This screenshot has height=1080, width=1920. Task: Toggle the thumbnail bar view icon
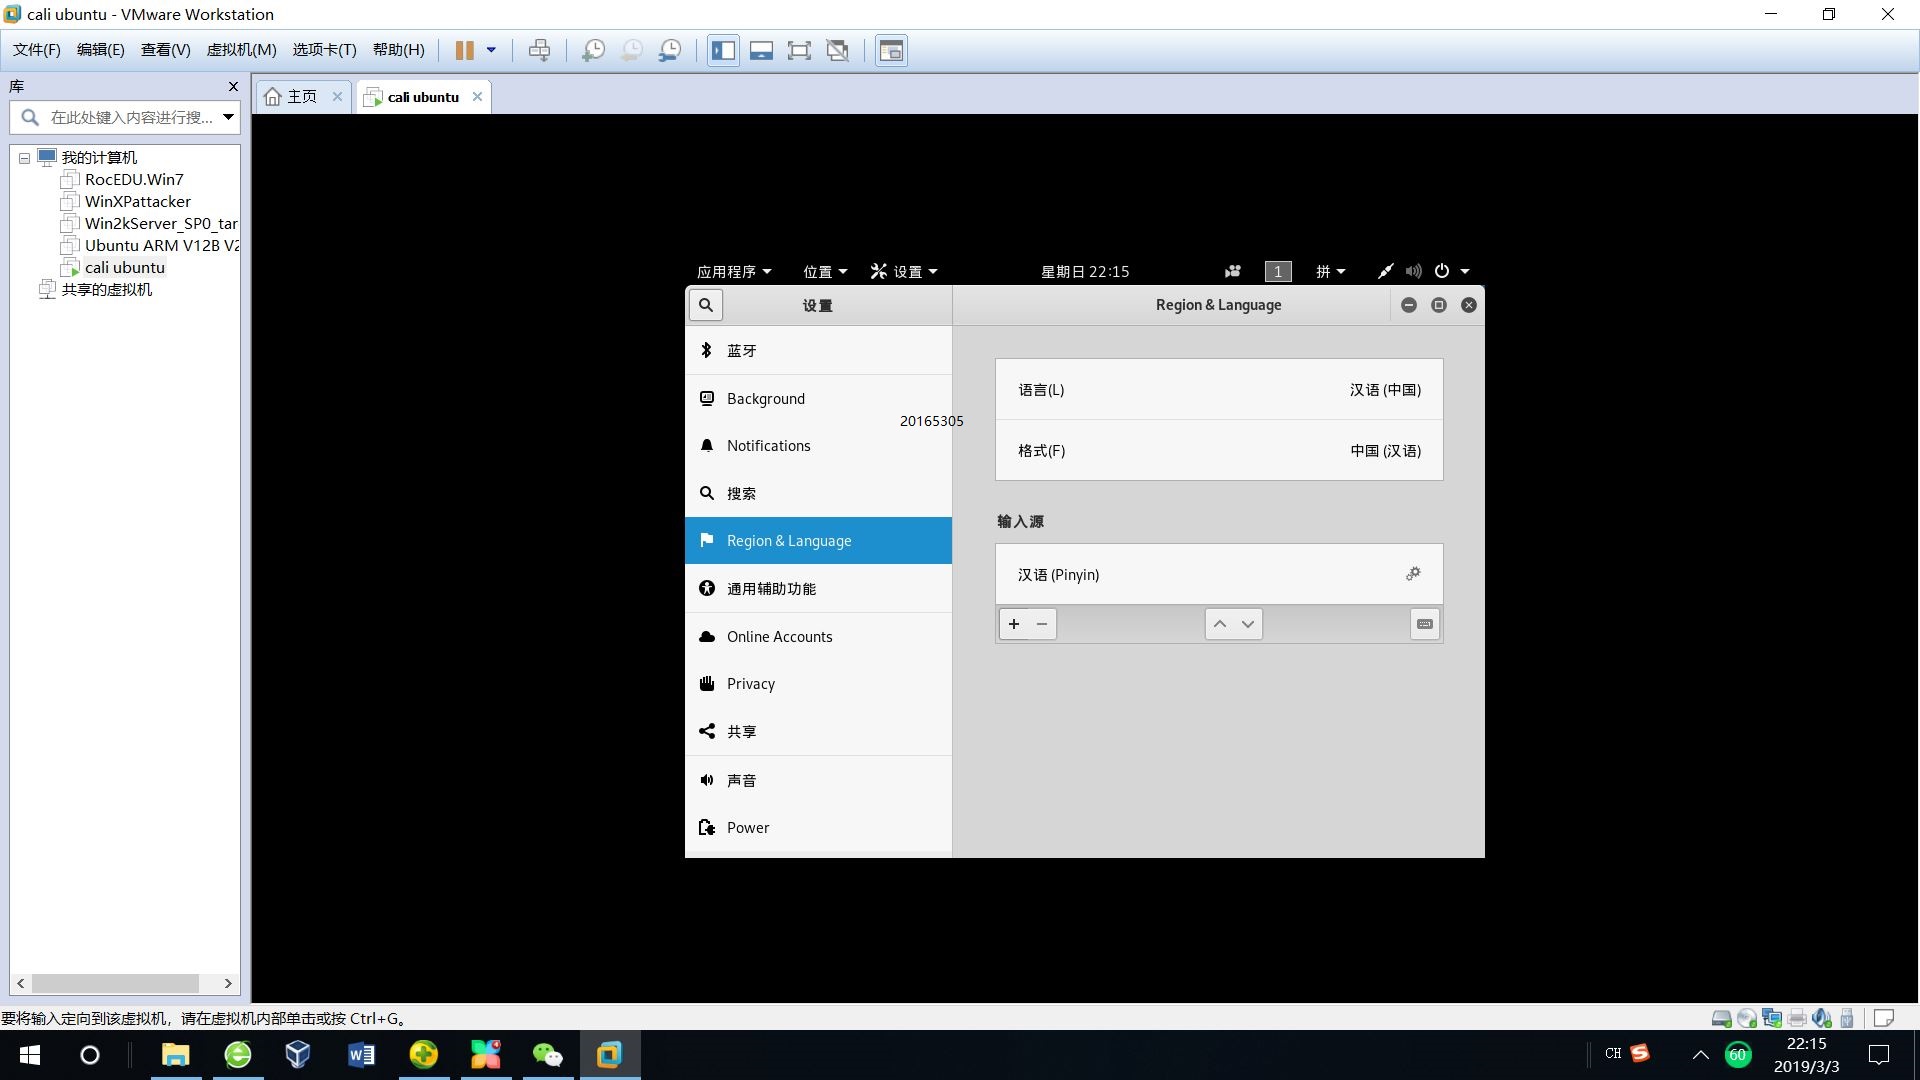(x=761, y=50)
